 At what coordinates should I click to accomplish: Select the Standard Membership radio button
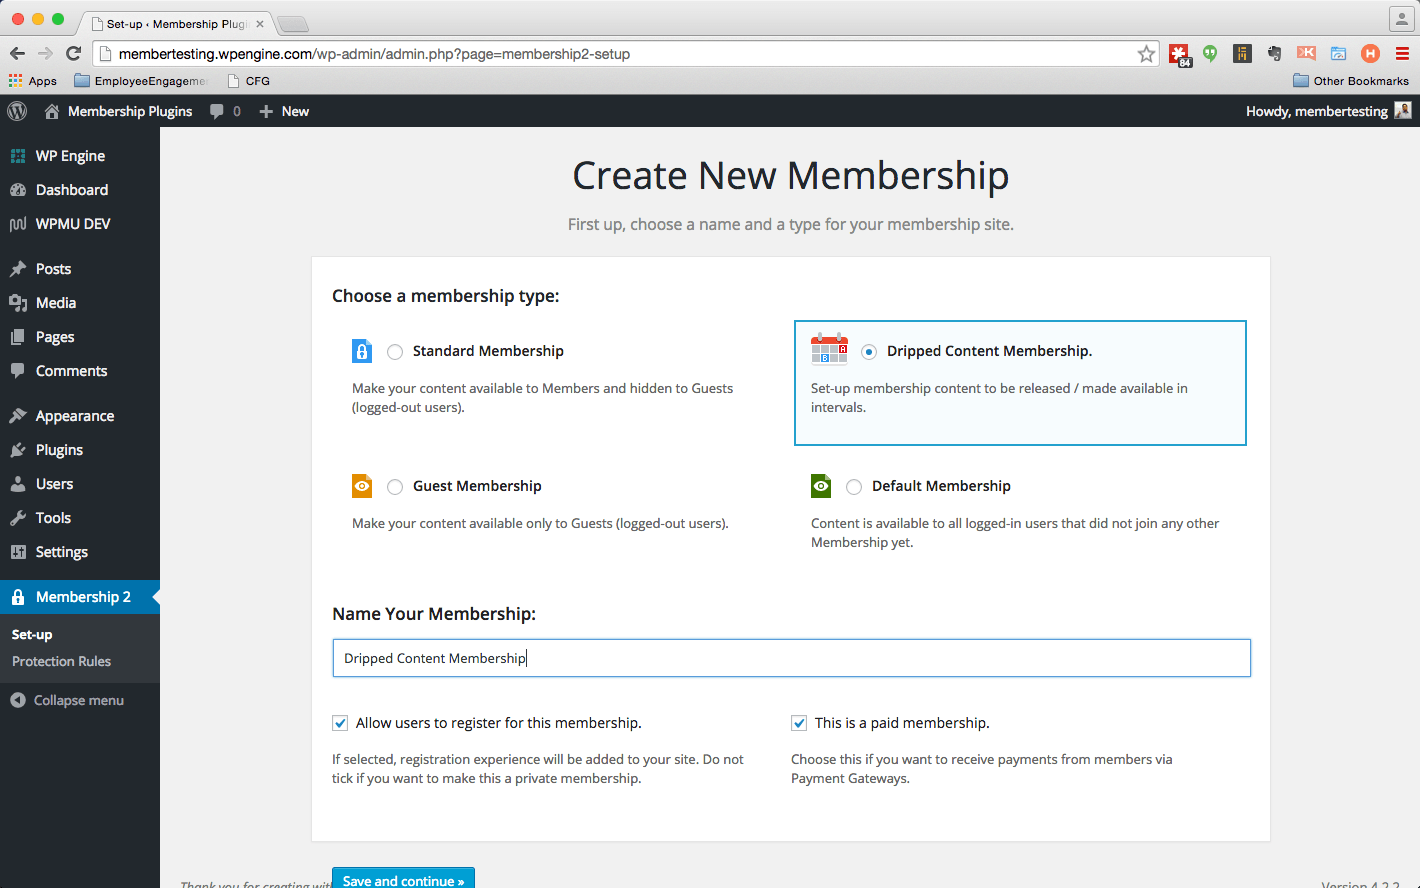tap(395, 352)
